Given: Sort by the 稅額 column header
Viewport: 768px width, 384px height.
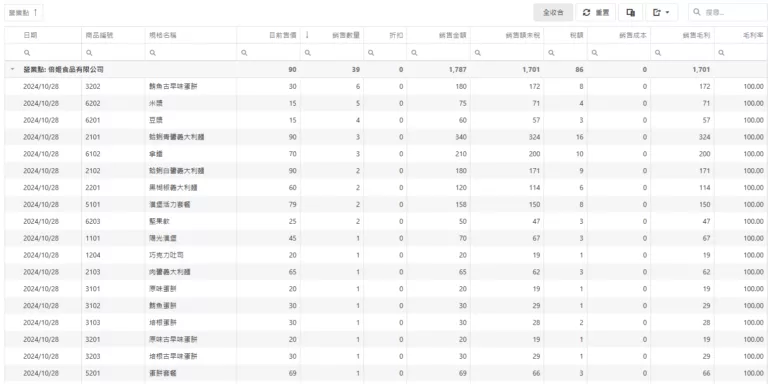Looking at the screenshot, I should tap(576, 35).
